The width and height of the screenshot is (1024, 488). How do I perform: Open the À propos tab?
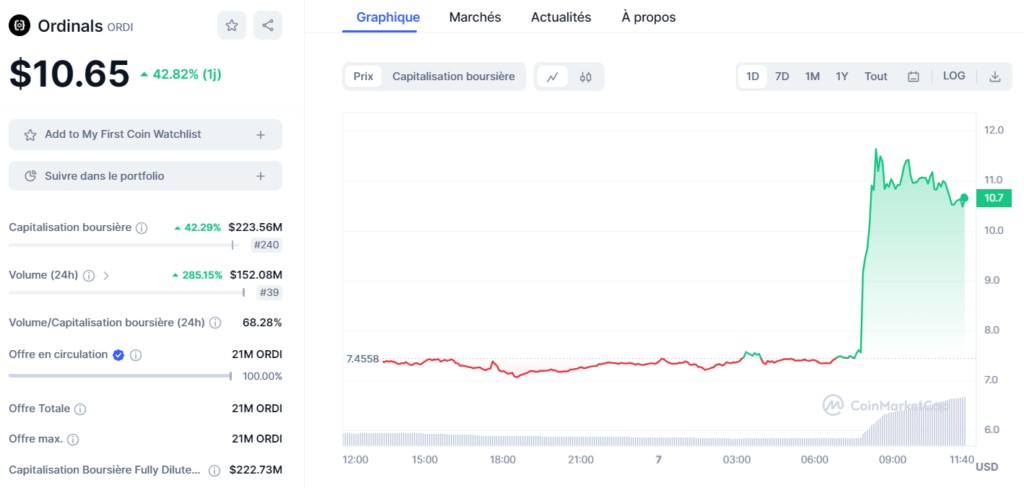pyautogui.click(x=648, y=18)
